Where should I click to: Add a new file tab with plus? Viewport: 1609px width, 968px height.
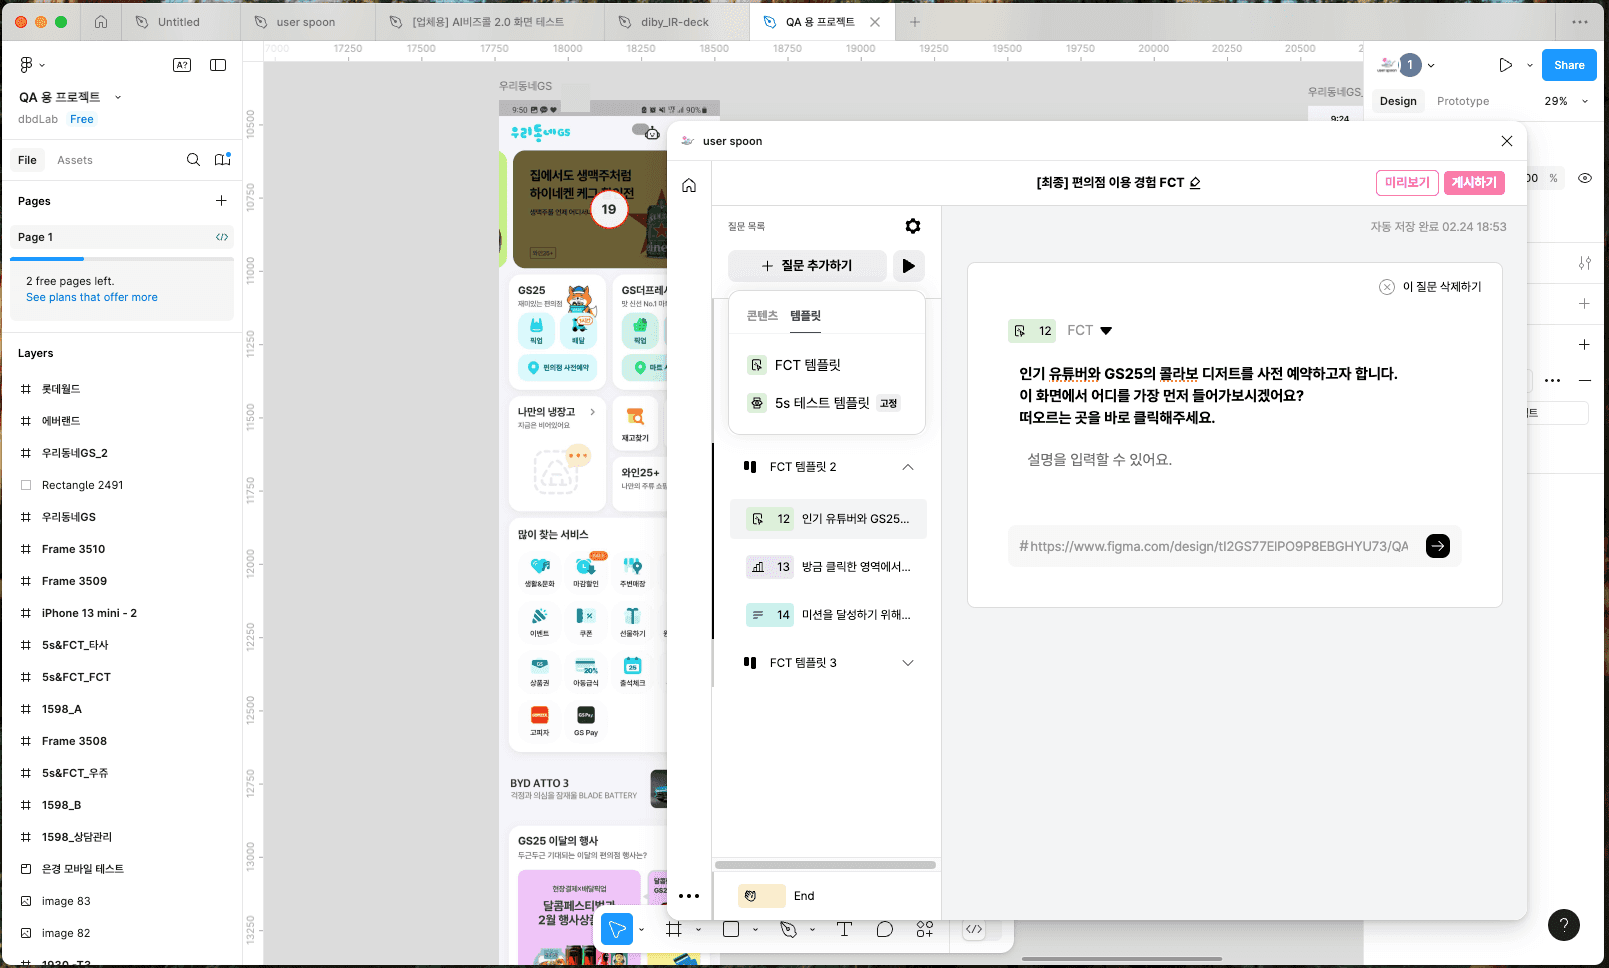pyautogui.click(x=914, y=22)
